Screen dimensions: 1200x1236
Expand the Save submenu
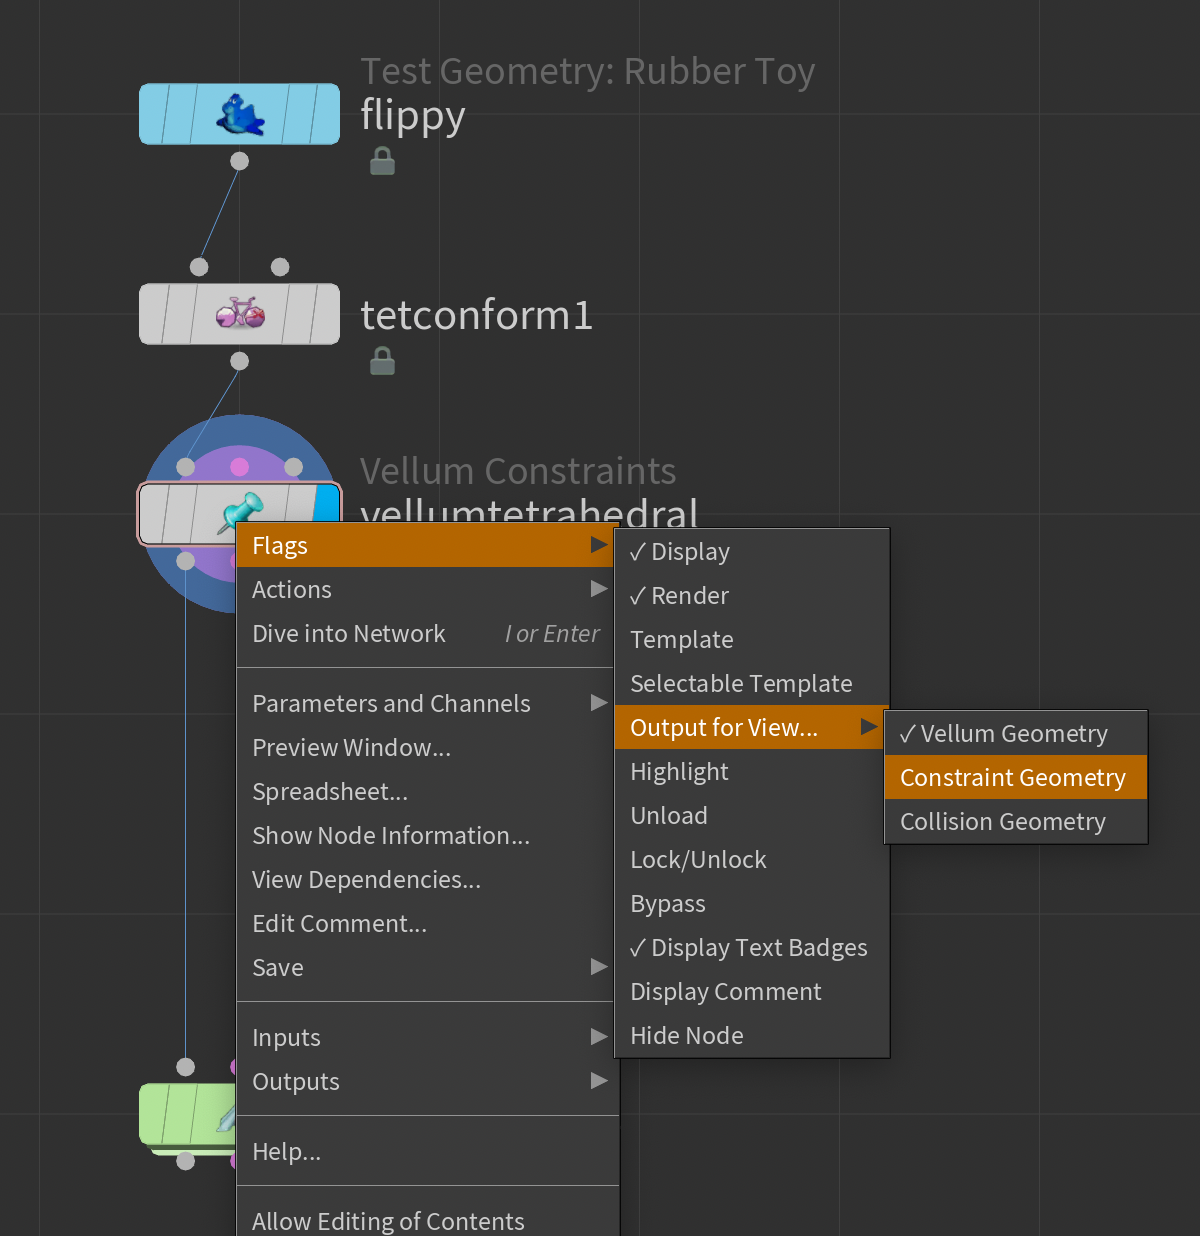[427, 968]
